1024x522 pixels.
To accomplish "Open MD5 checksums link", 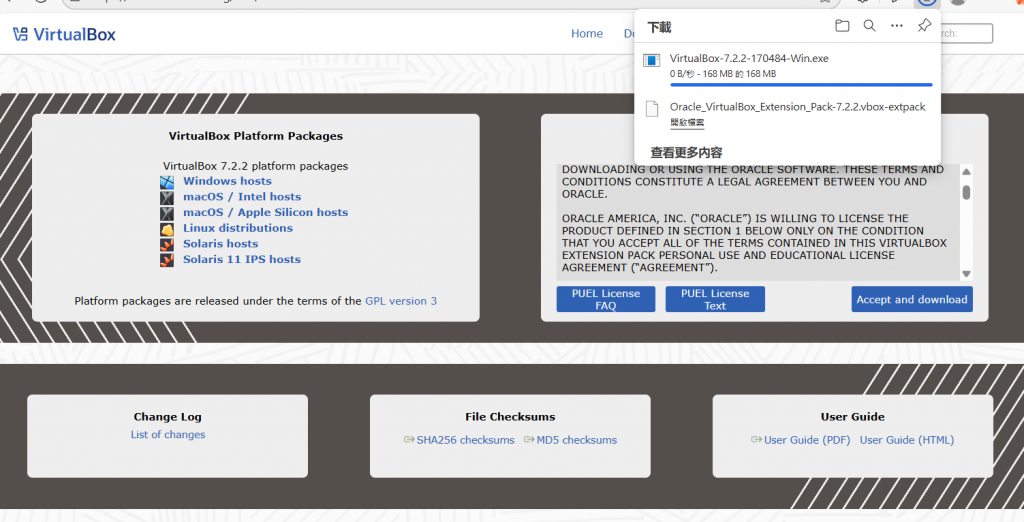I will point(577,440).
